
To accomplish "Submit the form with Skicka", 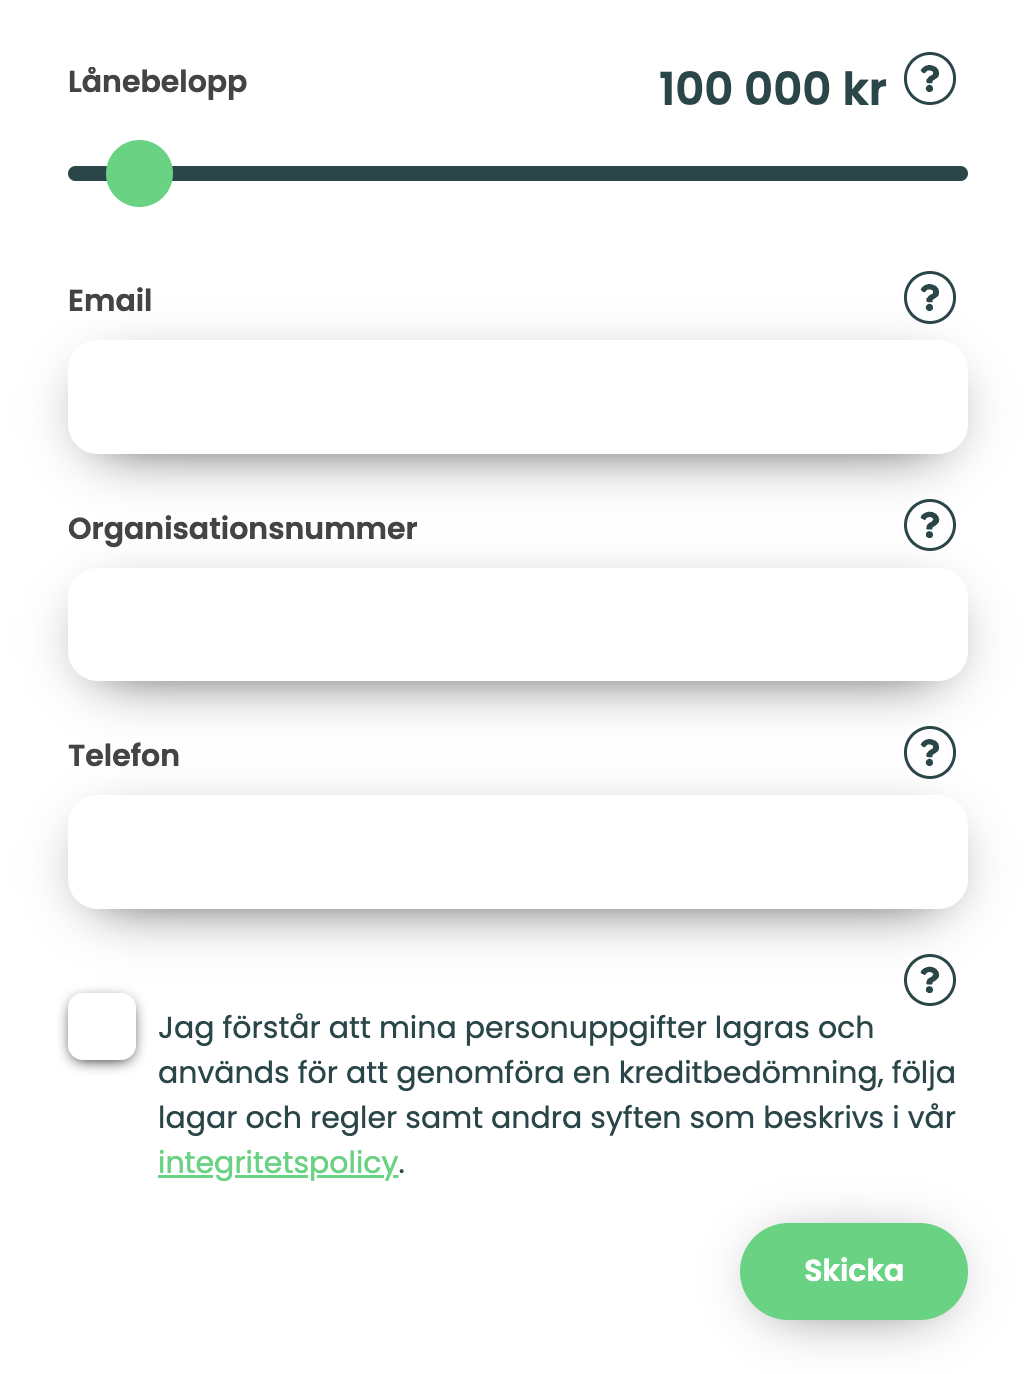I will 854,1271.
